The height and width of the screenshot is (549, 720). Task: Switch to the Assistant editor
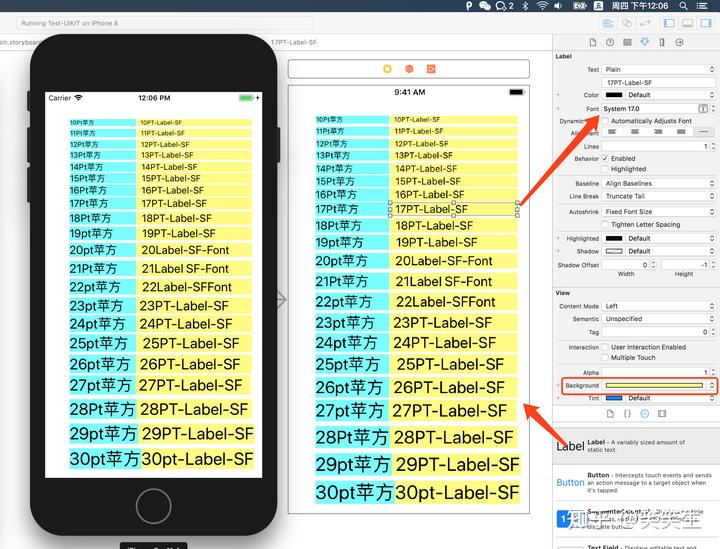[x=627, y=23]
